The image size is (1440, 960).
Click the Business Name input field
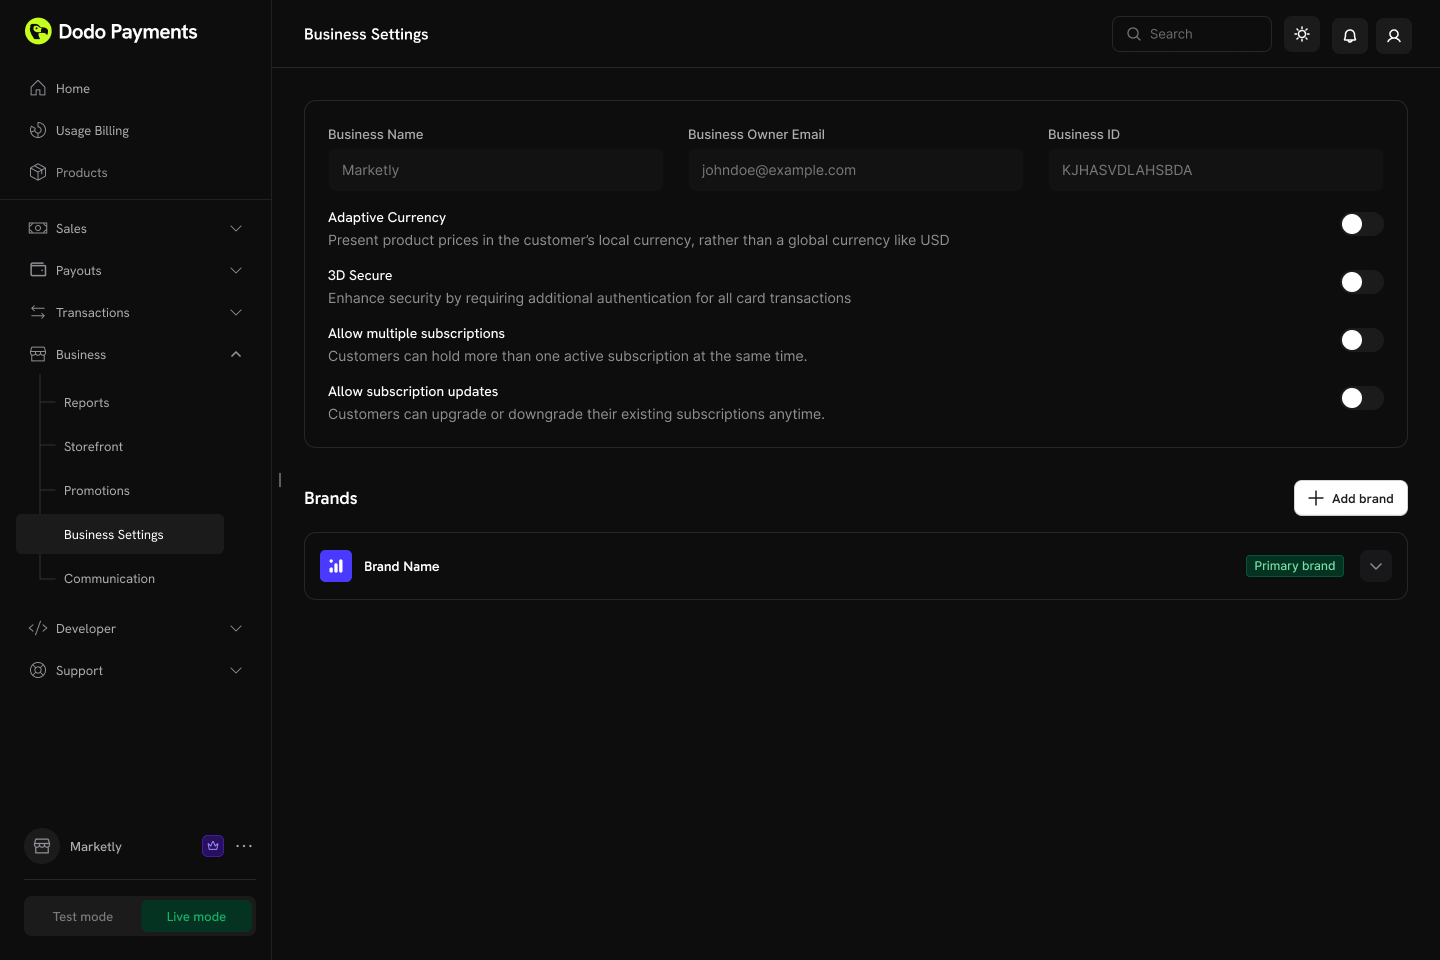(496, 170)
